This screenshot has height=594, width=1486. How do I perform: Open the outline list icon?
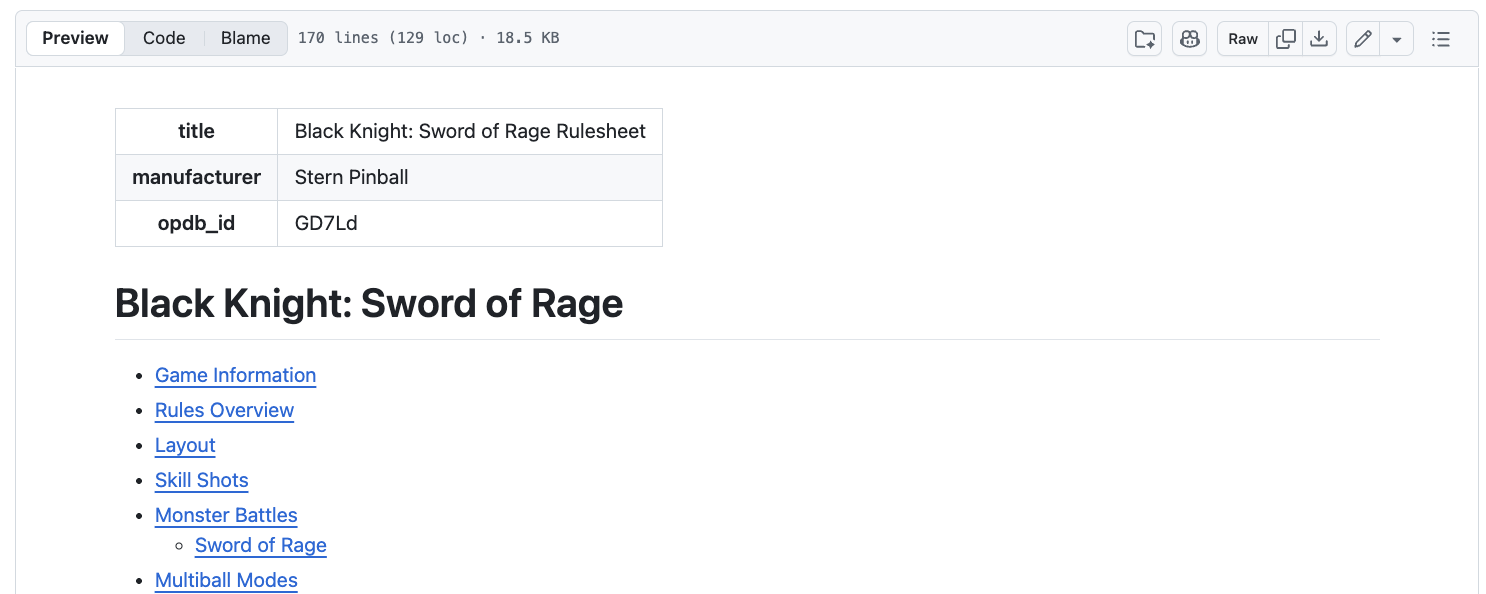pyautogui.click(x=1440, y=39)
